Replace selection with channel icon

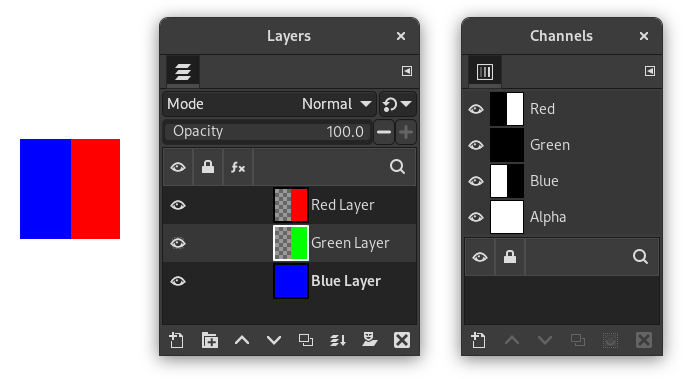(x=610, y=340)
